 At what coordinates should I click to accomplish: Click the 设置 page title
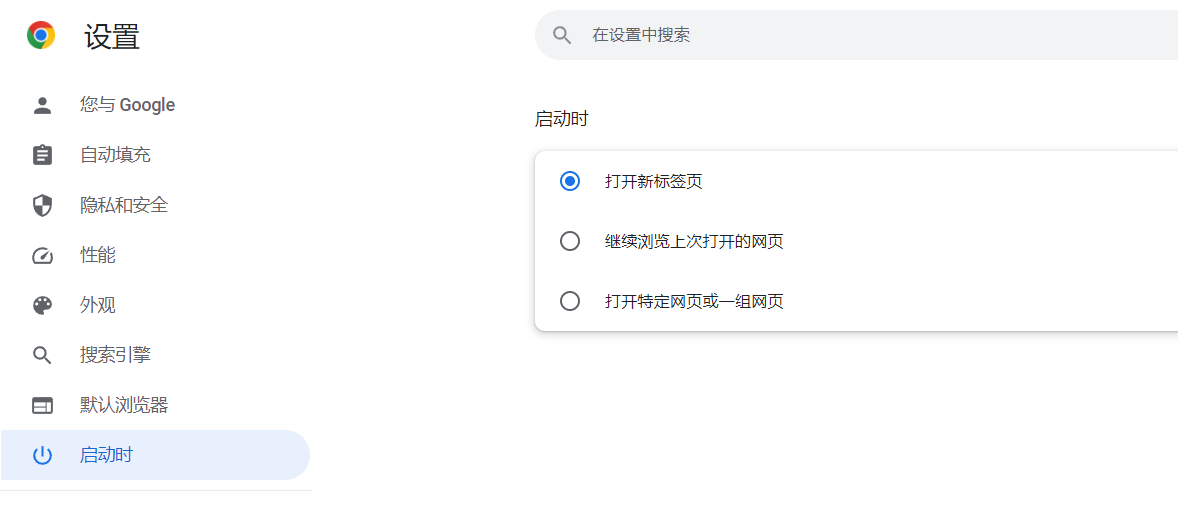coord(112,37)
